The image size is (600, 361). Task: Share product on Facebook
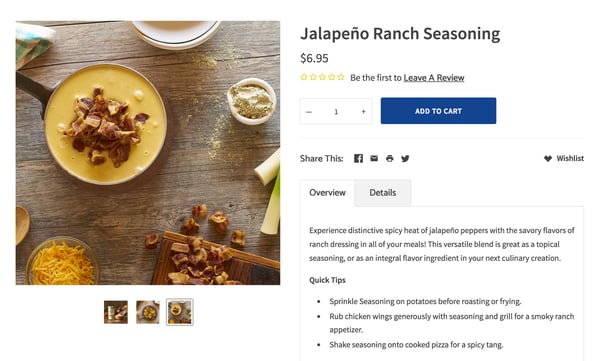click(x=358, y=158)
